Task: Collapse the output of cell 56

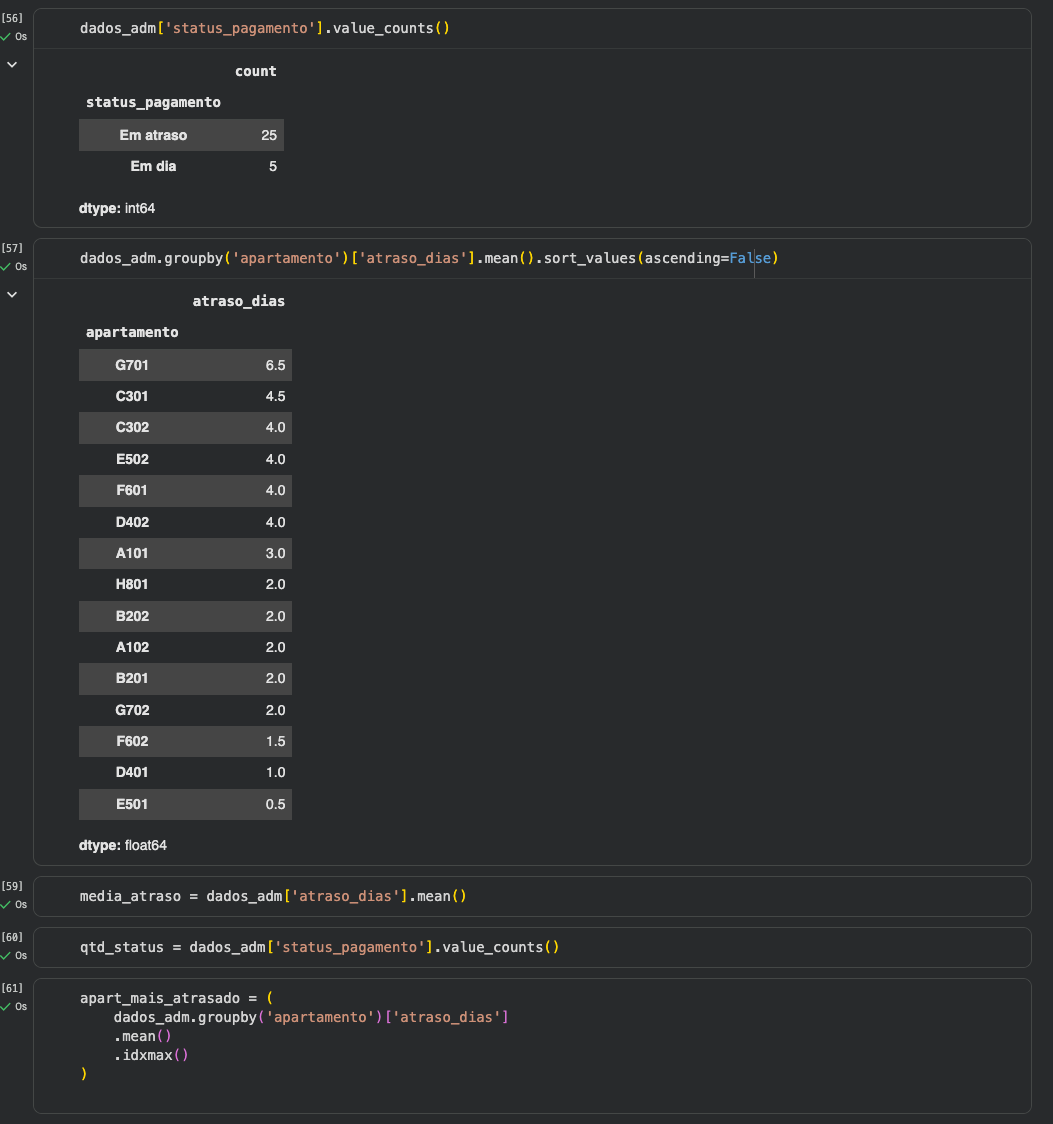Action: (12, 64)
